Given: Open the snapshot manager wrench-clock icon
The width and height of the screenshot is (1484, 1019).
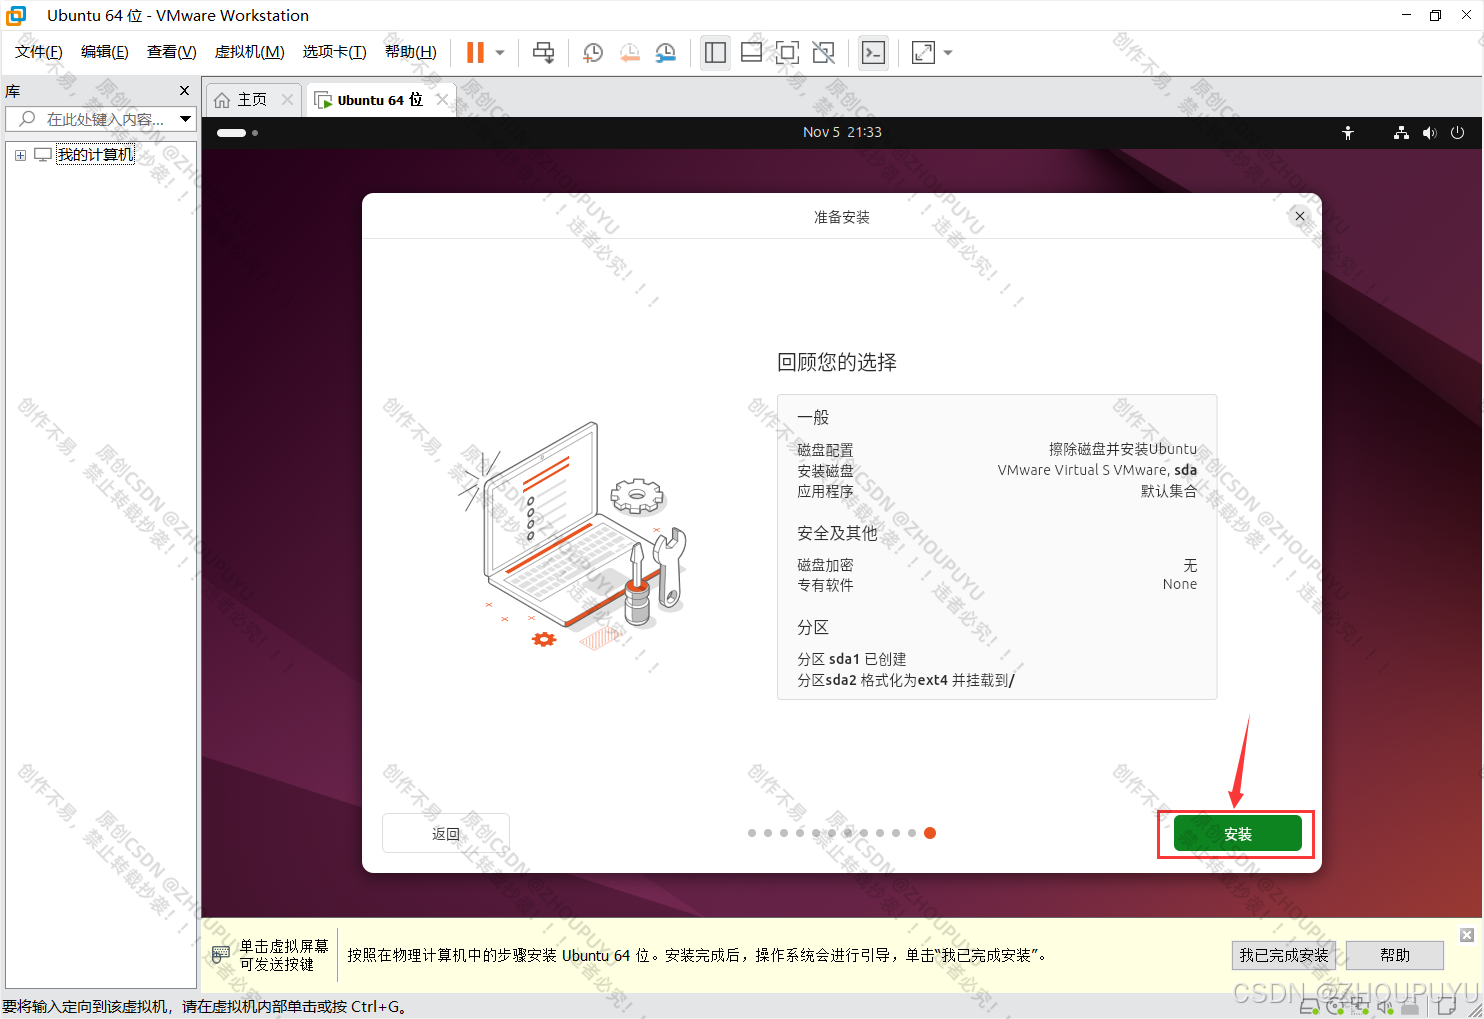Looking at the screenshot, I should (x=665, y=53).
